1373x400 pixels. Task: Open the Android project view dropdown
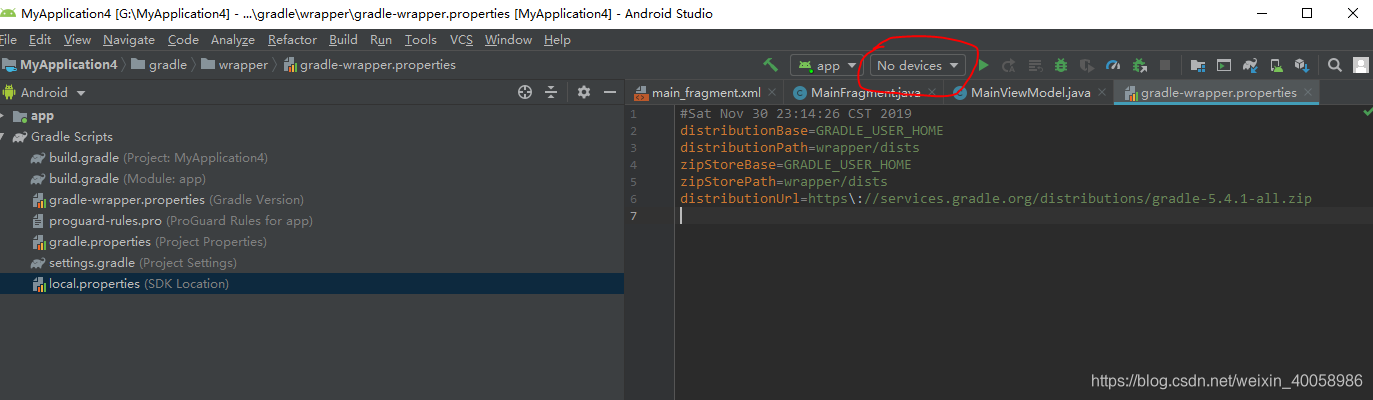pos(45,92)
